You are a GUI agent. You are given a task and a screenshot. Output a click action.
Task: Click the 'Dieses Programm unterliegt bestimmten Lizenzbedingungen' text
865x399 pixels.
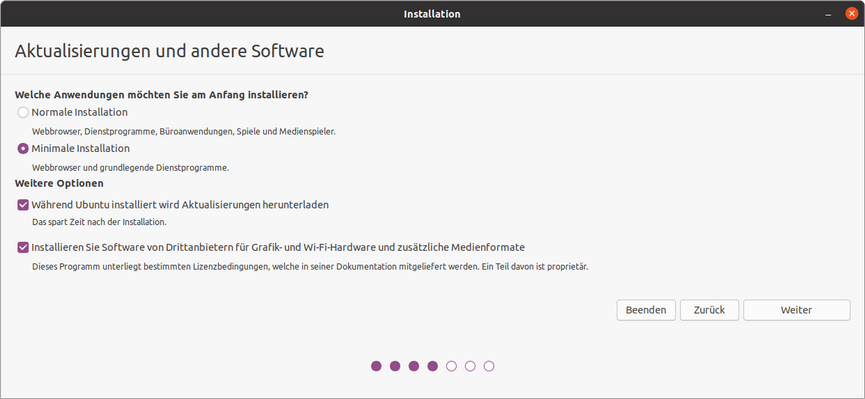click(x=310, y=267)
